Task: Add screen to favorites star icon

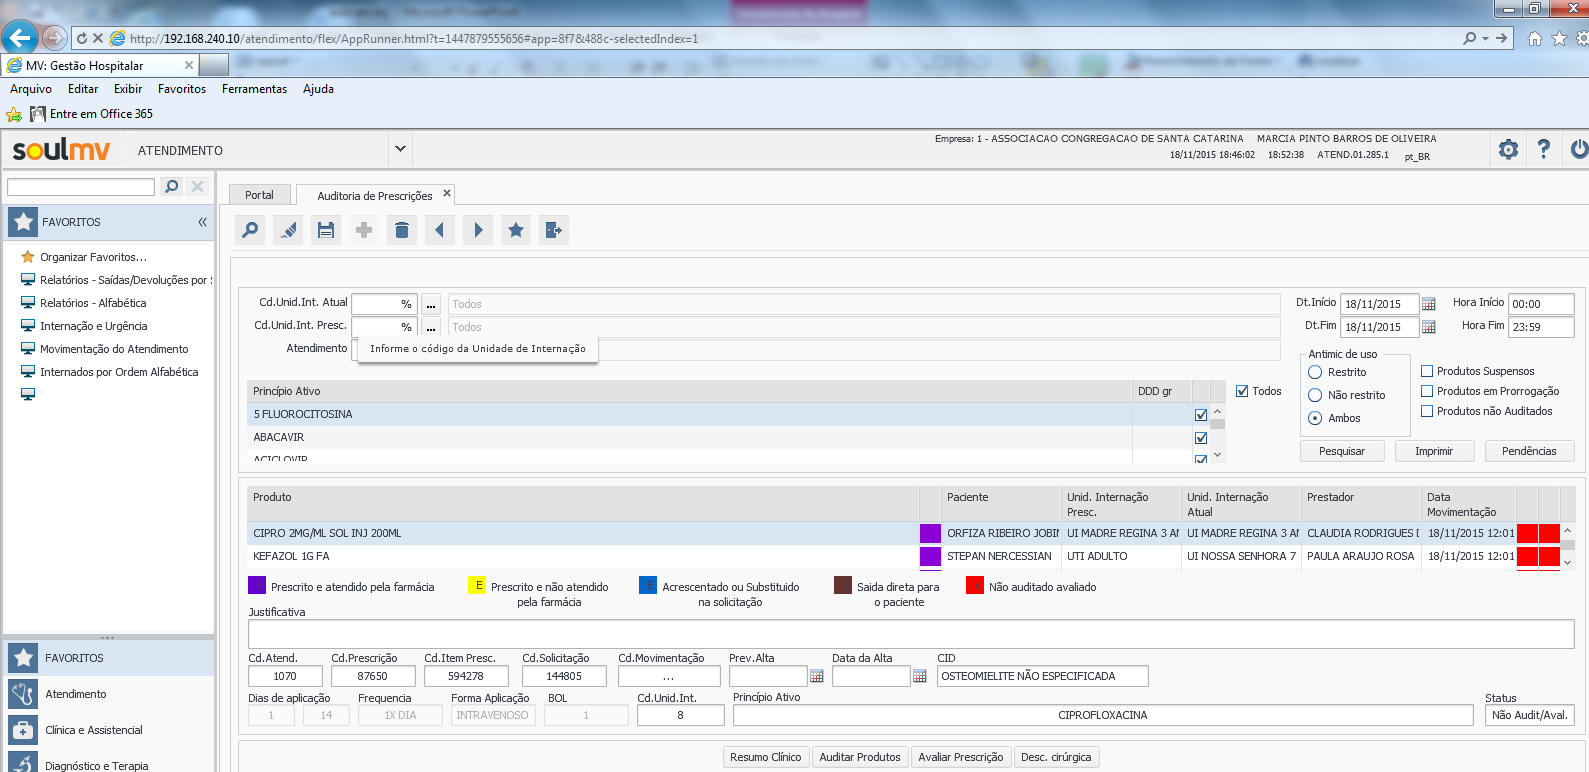Action: 516,230
